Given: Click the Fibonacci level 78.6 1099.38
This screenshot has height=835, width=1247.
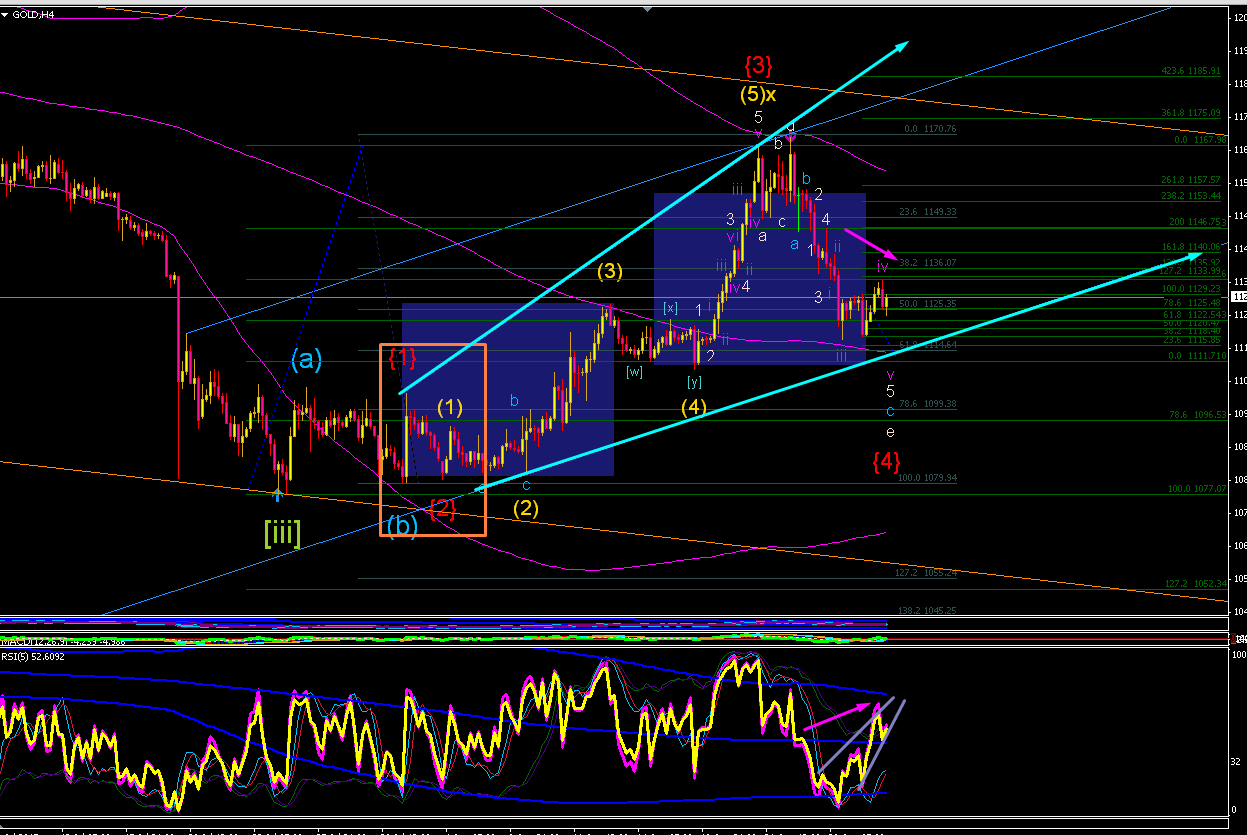Looking at the screenshot, I should point(929,404).
